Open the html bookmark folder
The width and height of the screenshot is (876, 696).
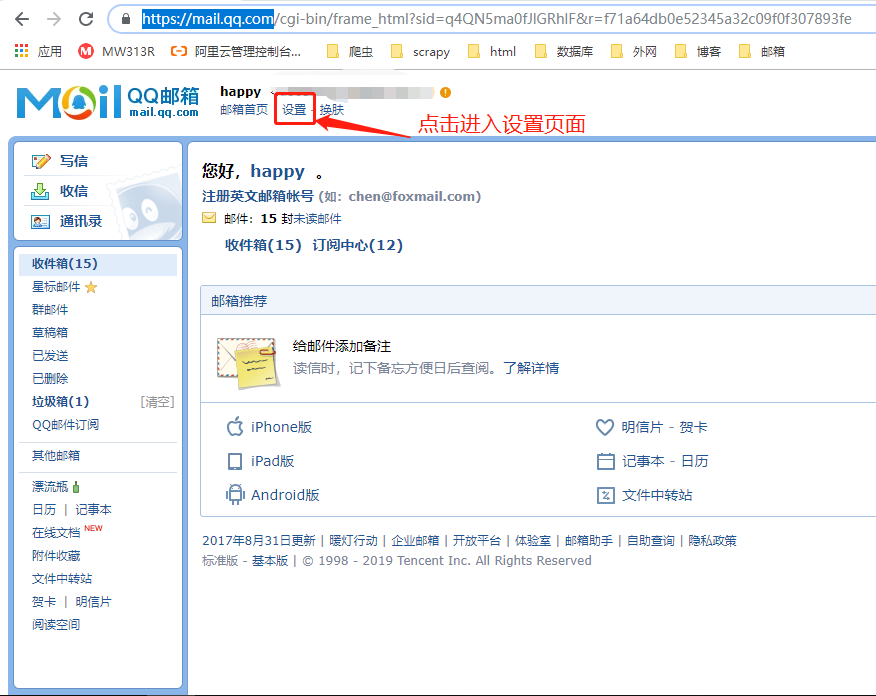point(492,51)
